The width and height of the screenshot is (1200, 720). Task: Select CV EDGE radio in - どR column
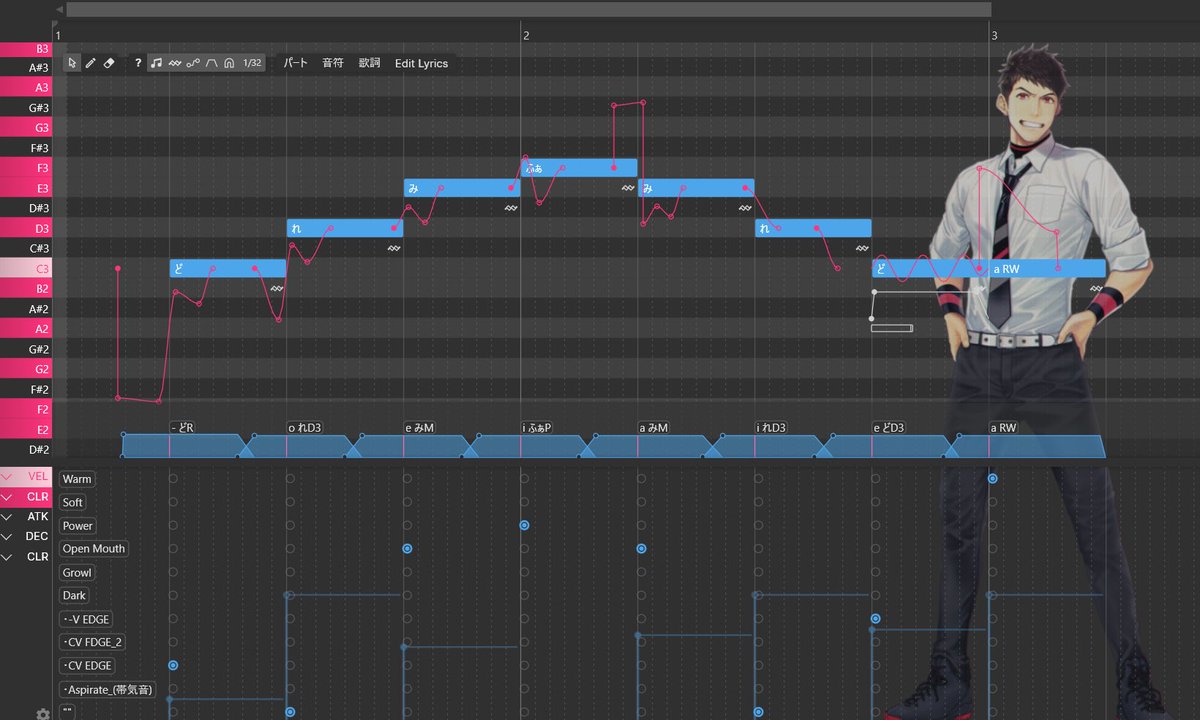click(173, 665)
